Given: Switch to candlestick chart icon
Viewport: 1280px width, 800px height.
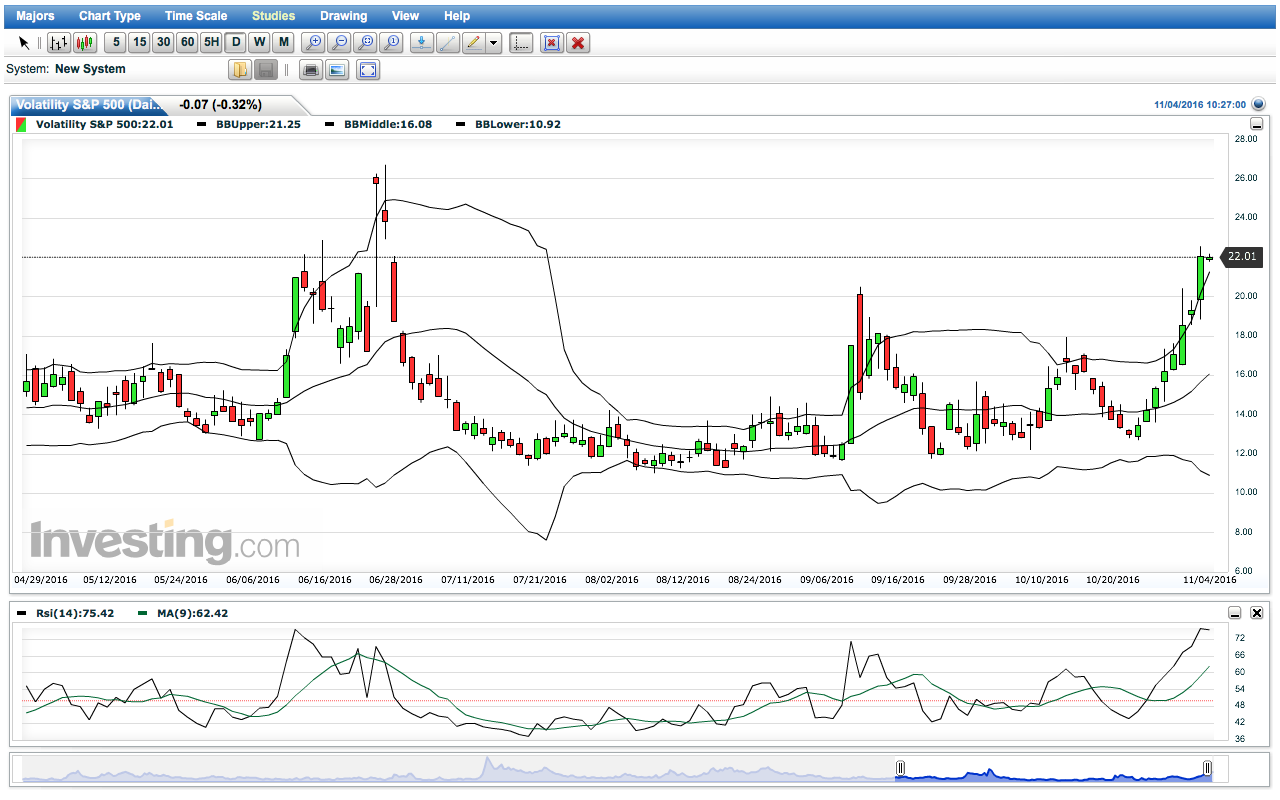Looking at the screenshot, I should click(85, 42).
